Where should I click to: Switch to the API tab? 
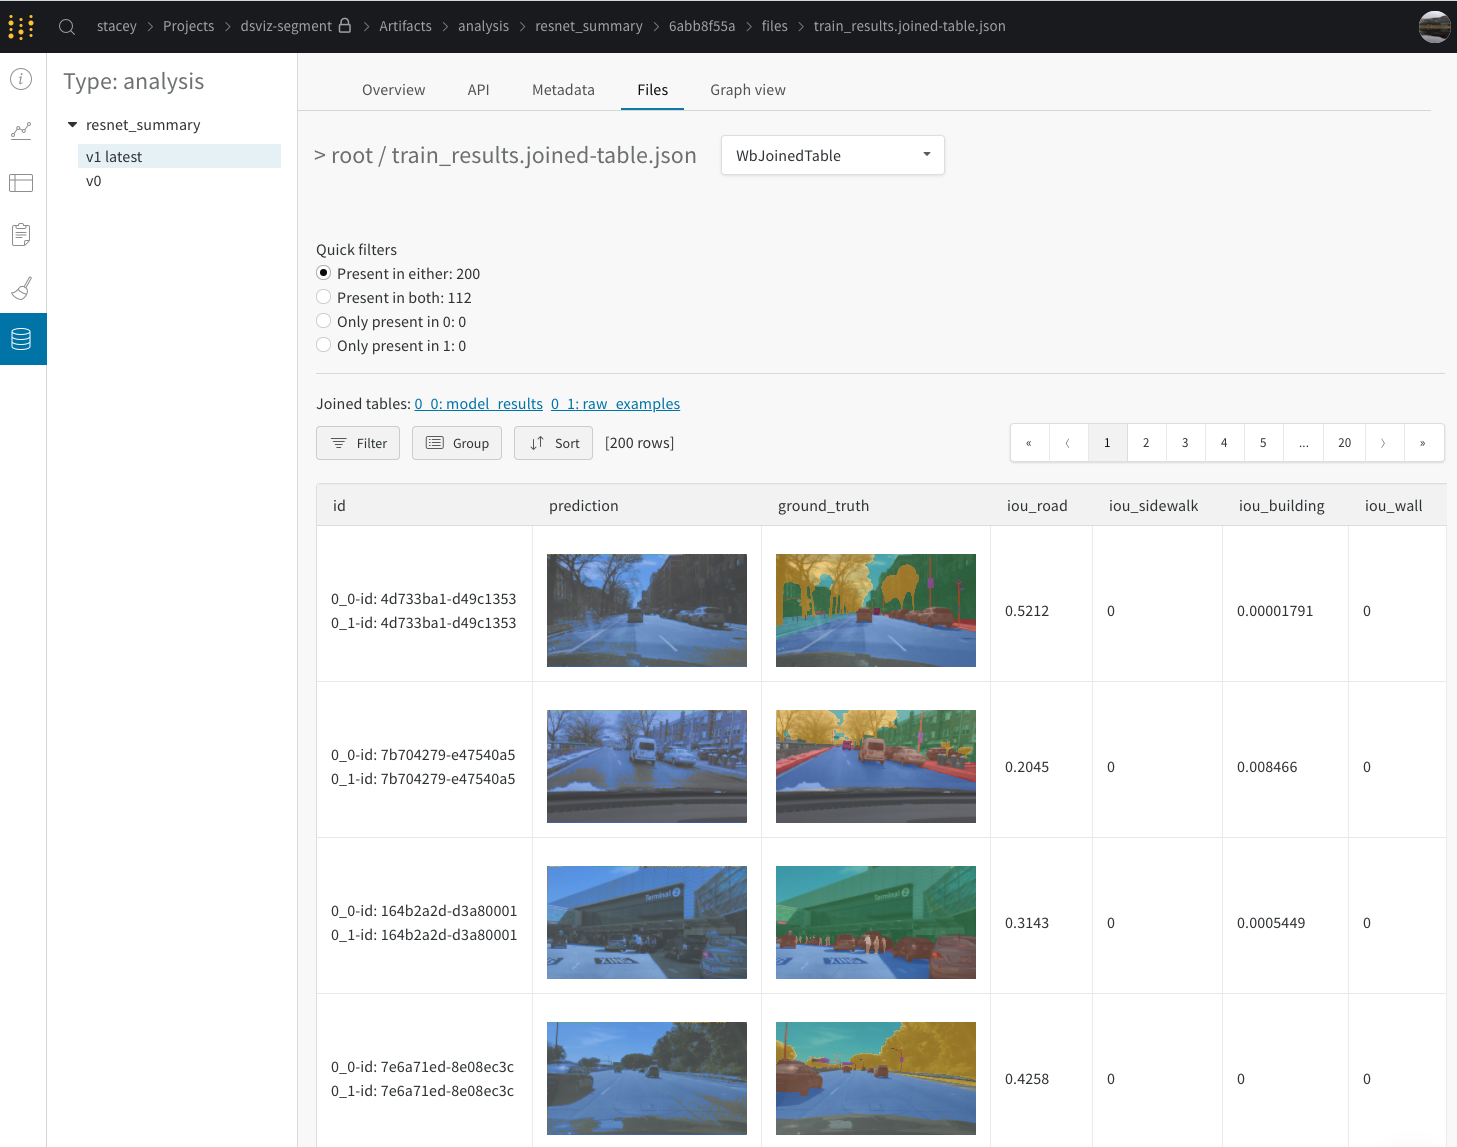[x=478, y=90]
